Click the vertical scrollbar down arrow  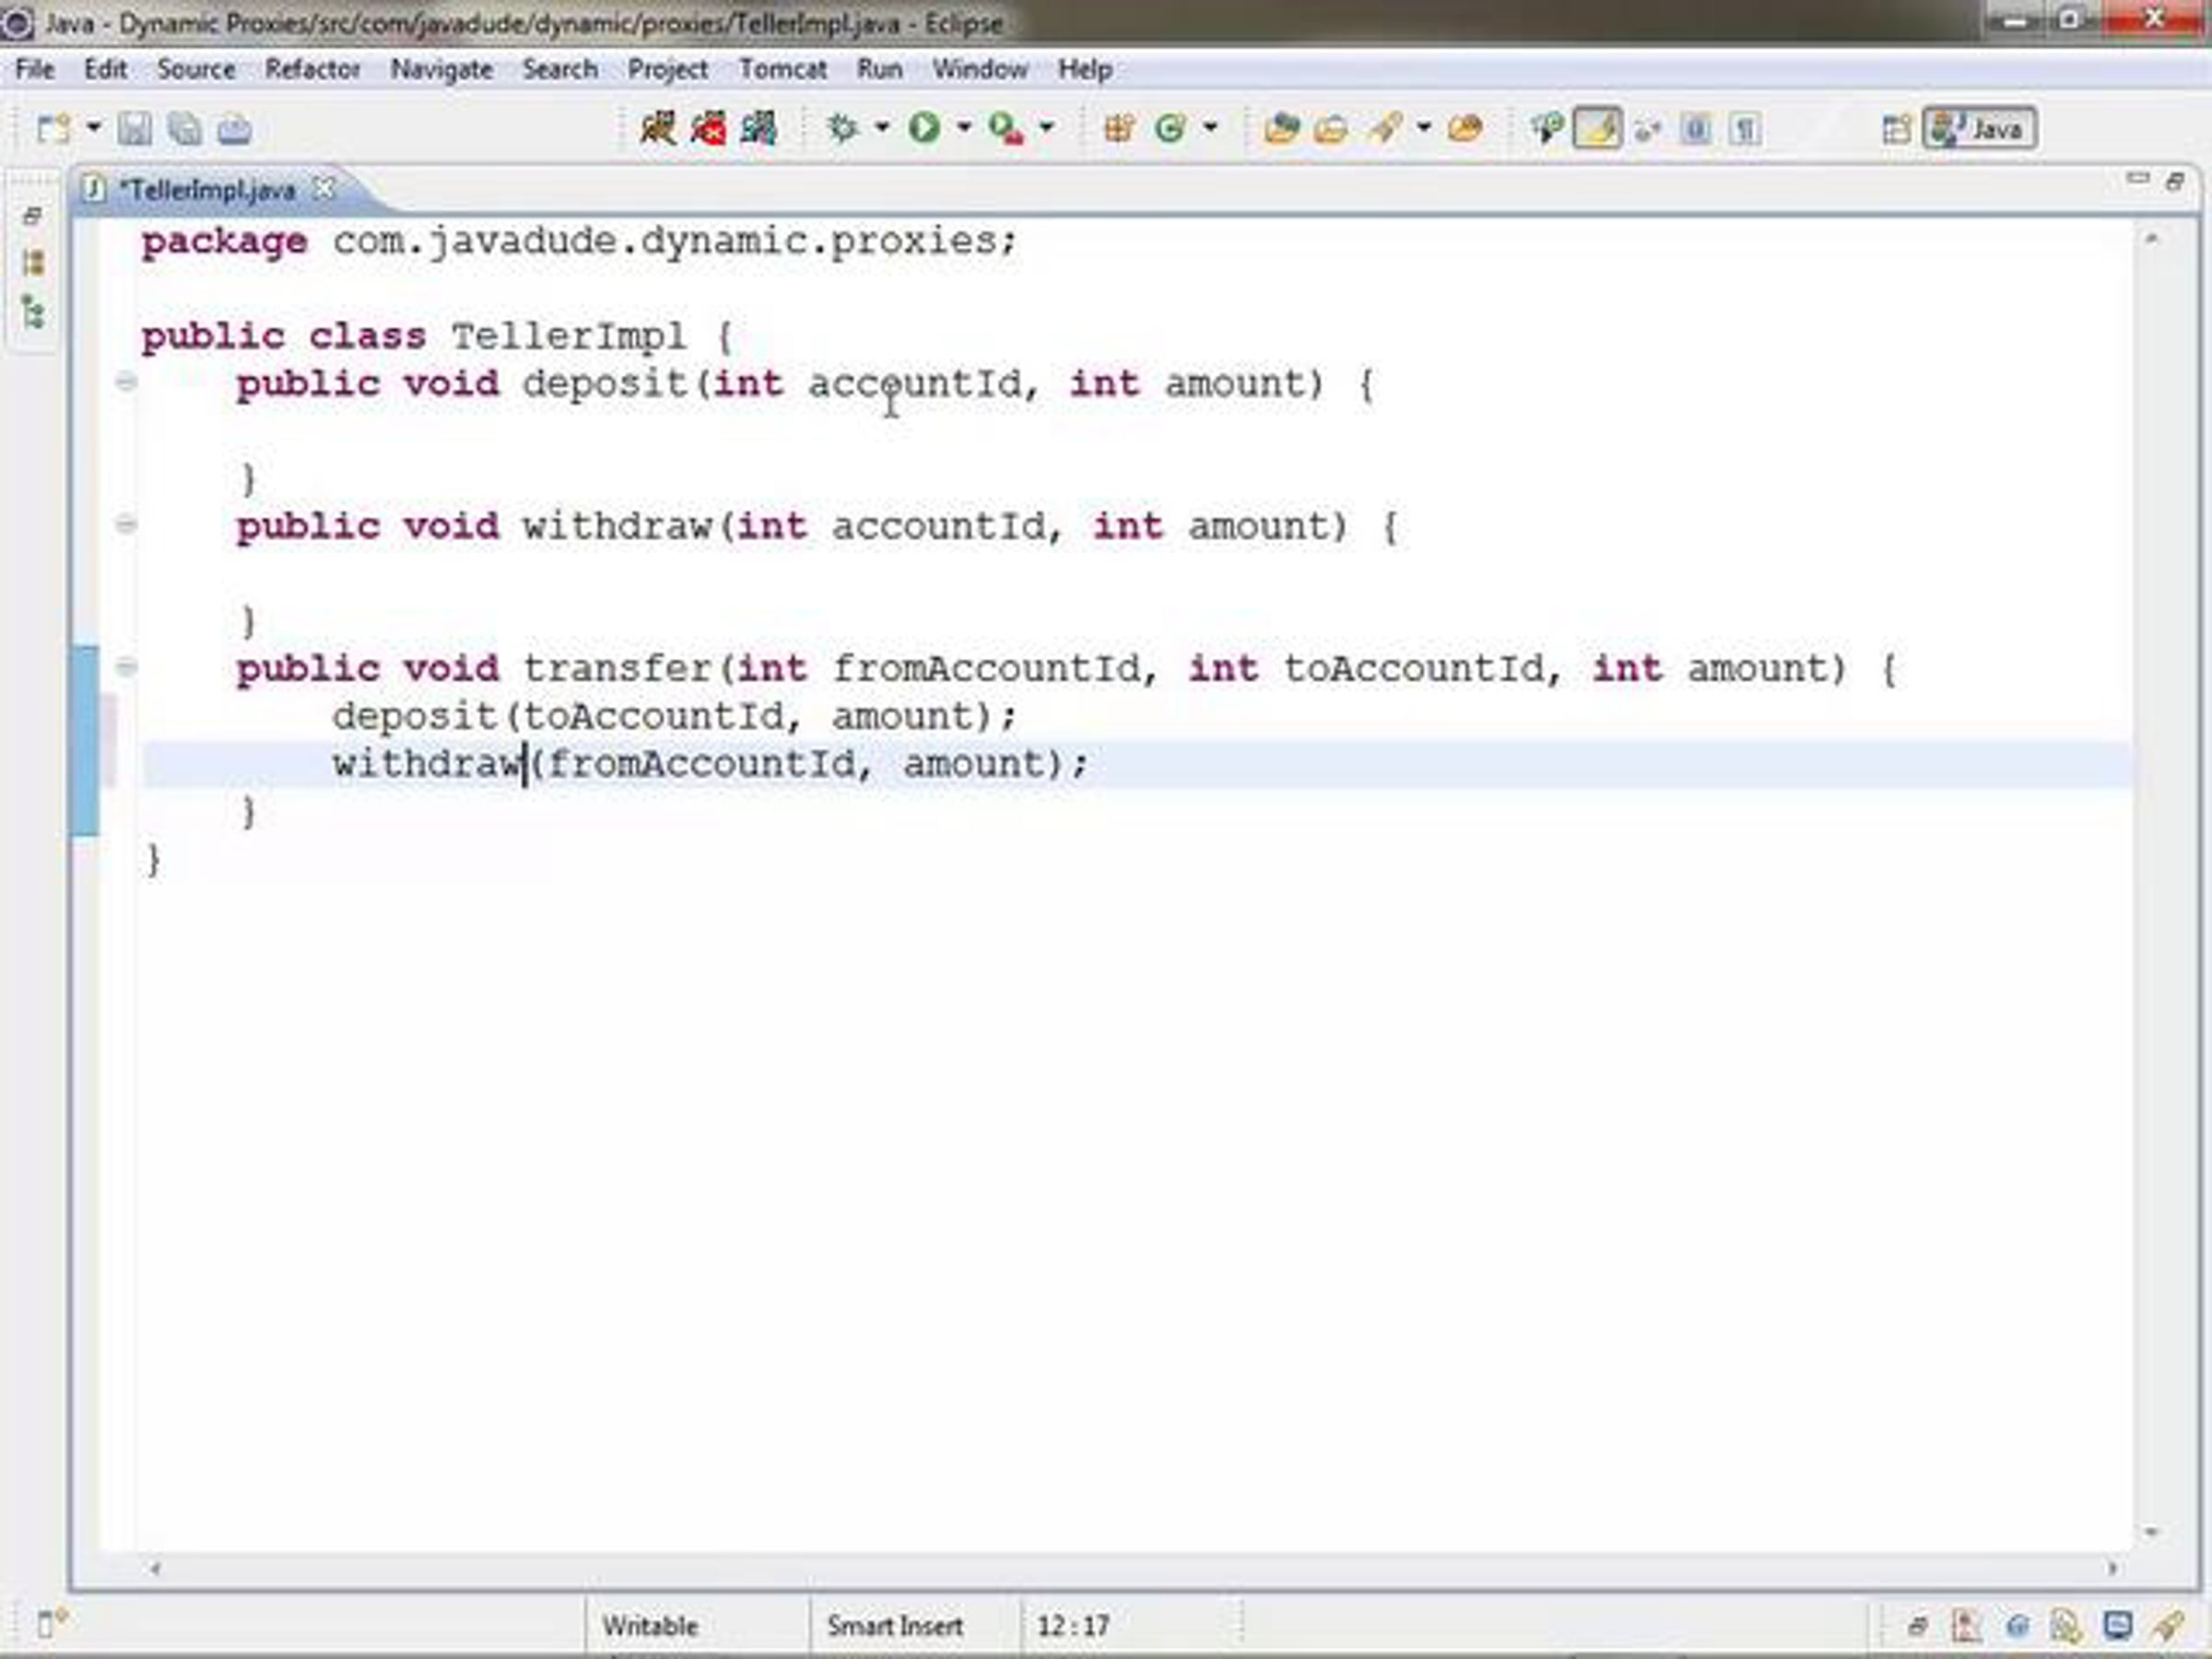click(2151, 1532)
